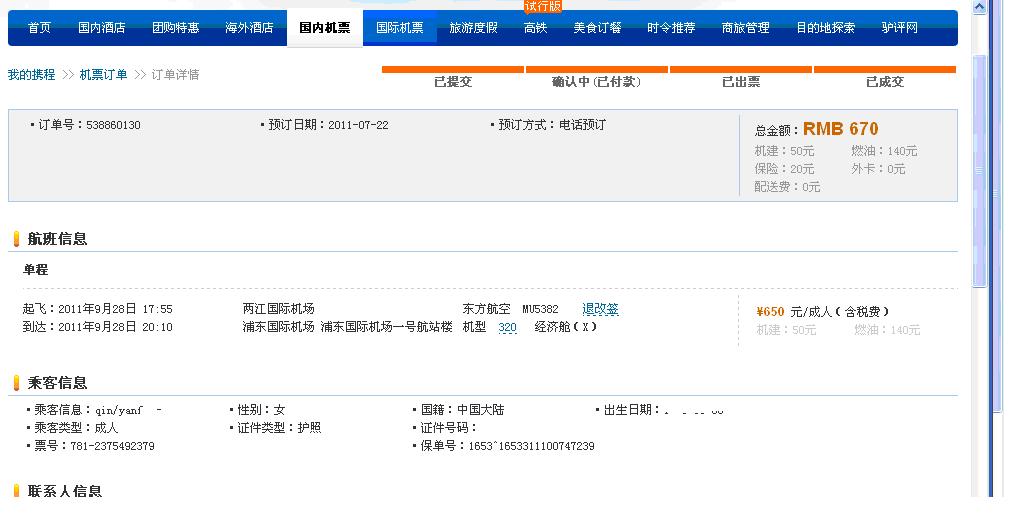Click the aircraft type 320 link
Viewport: 1024px width, 531px height.
click(507, 328)
